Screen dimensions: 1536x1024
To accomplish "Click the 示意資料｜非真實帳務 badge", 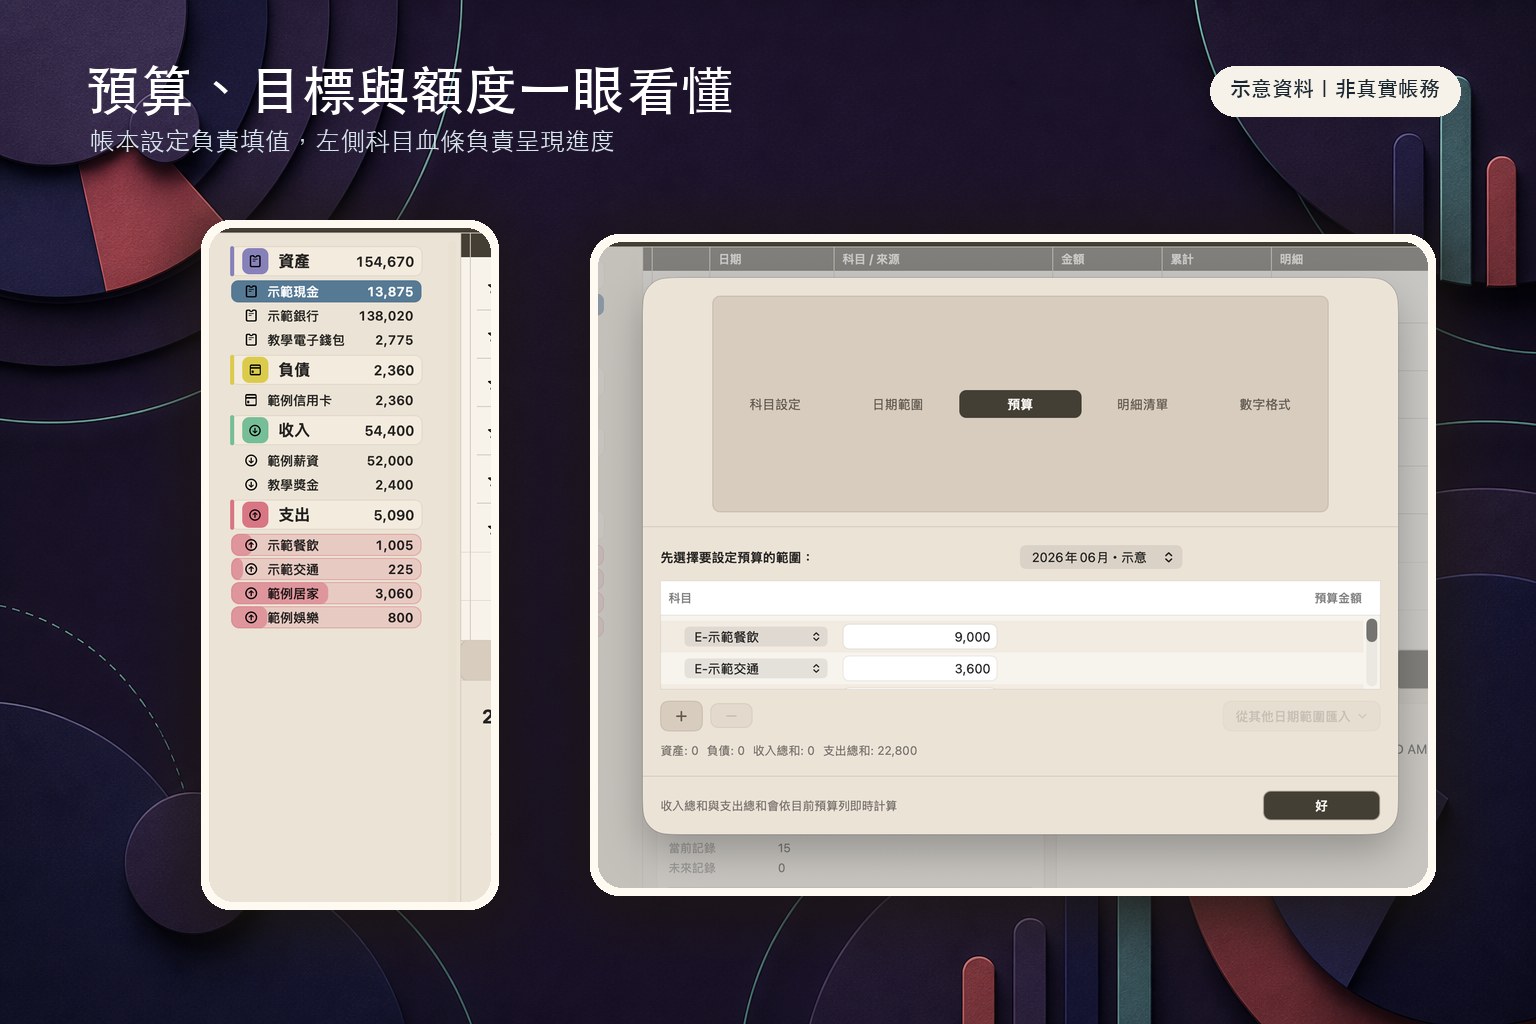I will 1335,90.
